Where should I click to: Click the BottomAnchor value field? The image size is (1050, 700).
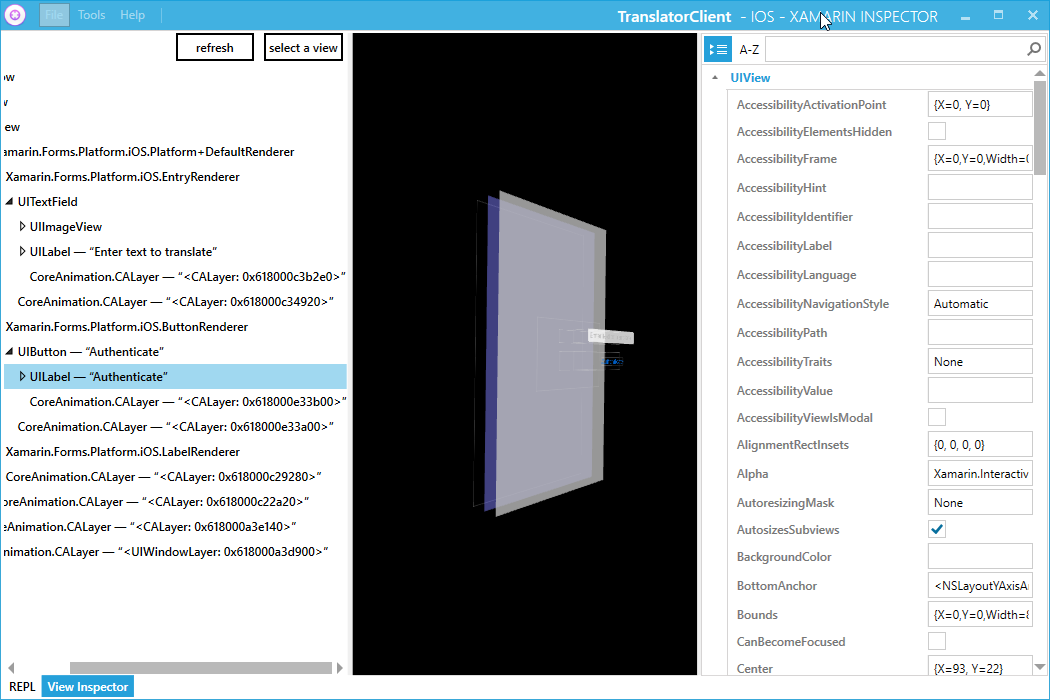point(980,585)
